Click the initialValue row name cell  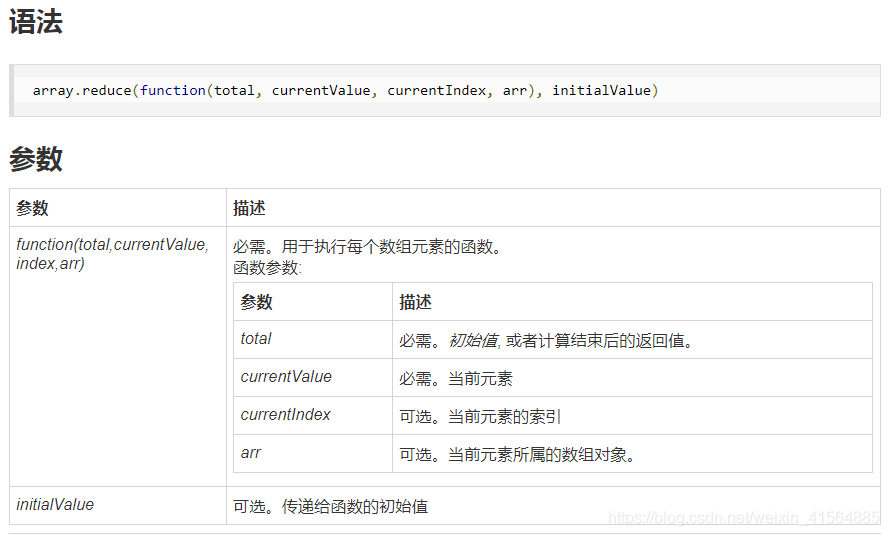coord(118,505)
